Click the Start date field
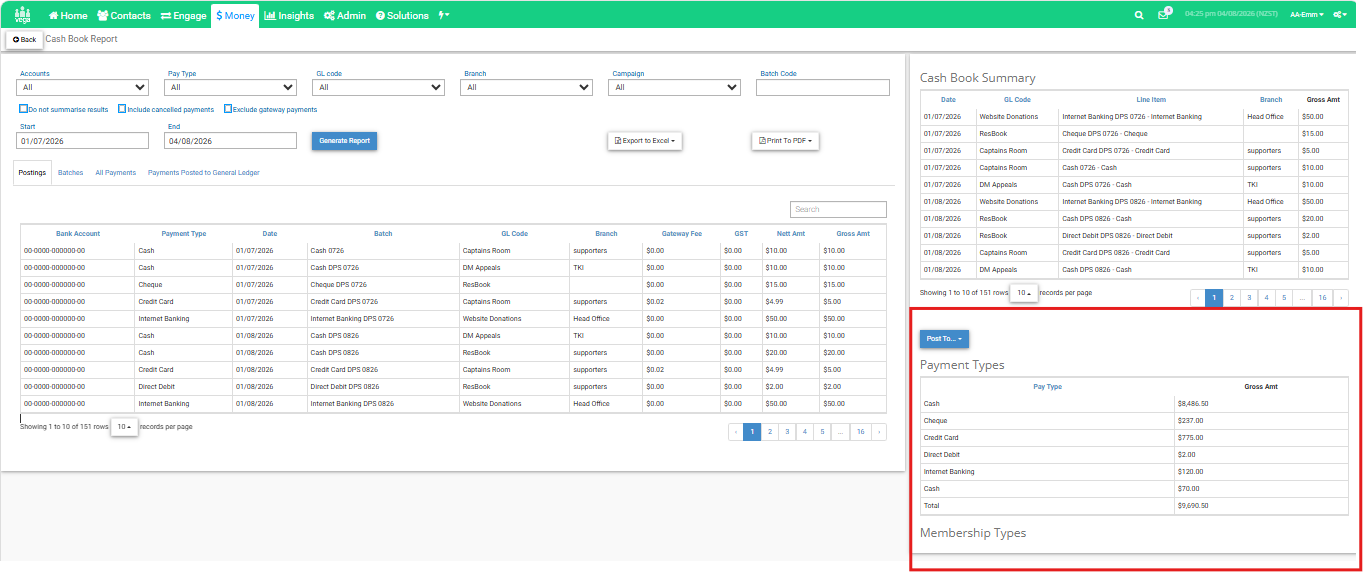The height and width of the screenshot is (572, 1363). tap(84, 141)
